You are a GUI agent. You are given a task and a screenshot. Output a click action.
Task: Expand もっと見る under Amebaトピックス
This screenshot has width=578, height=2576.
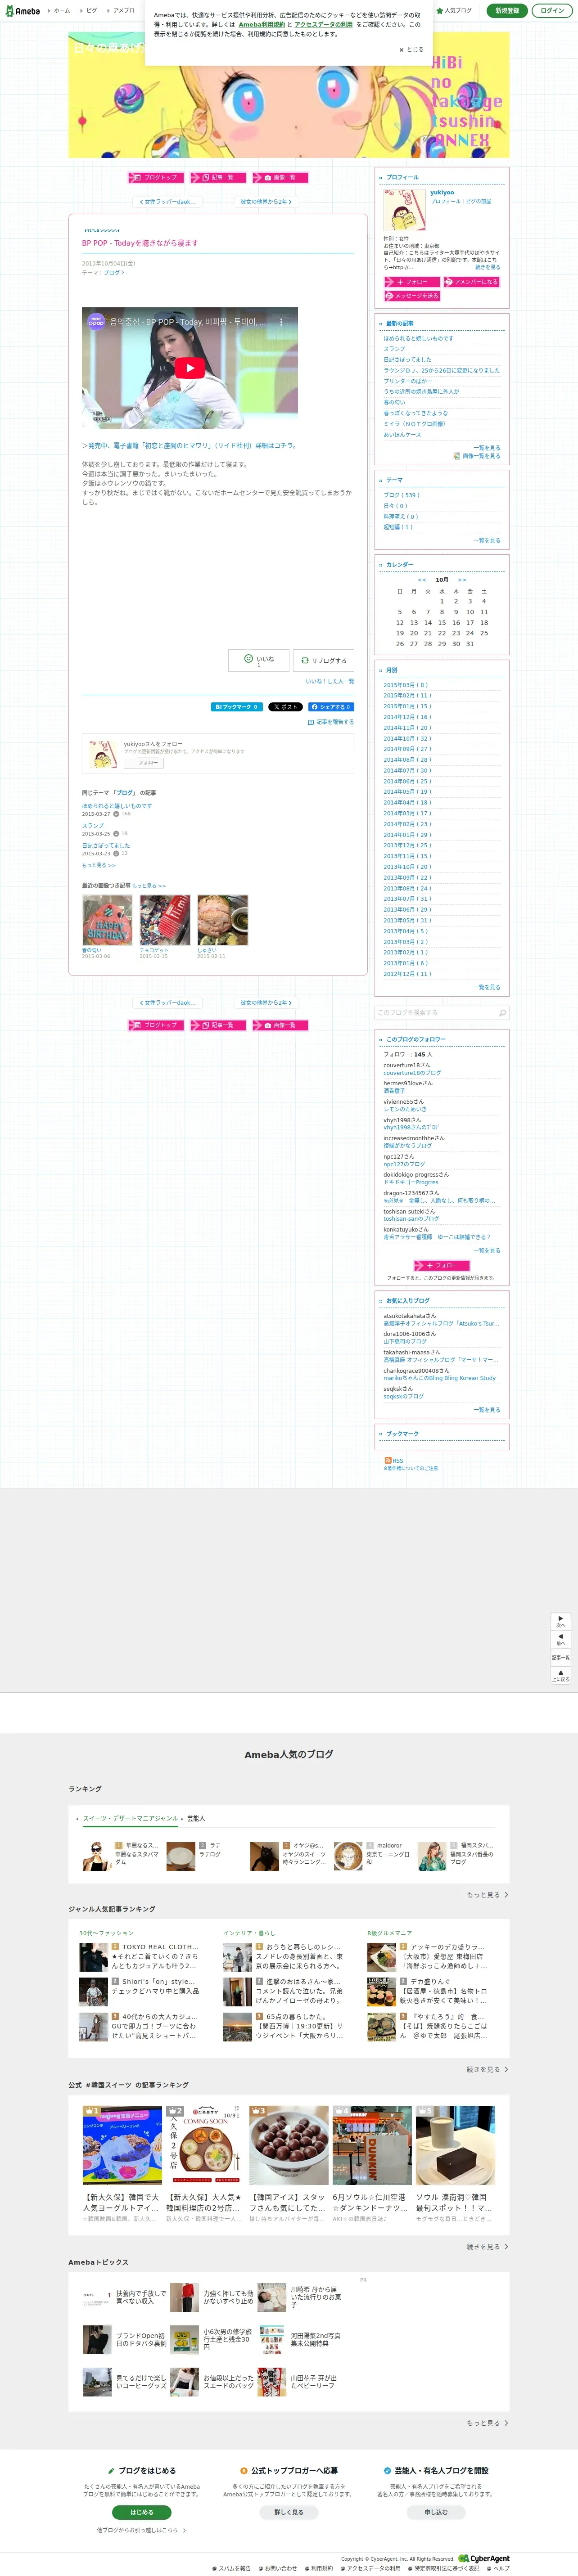click(x=487, y=2423)
